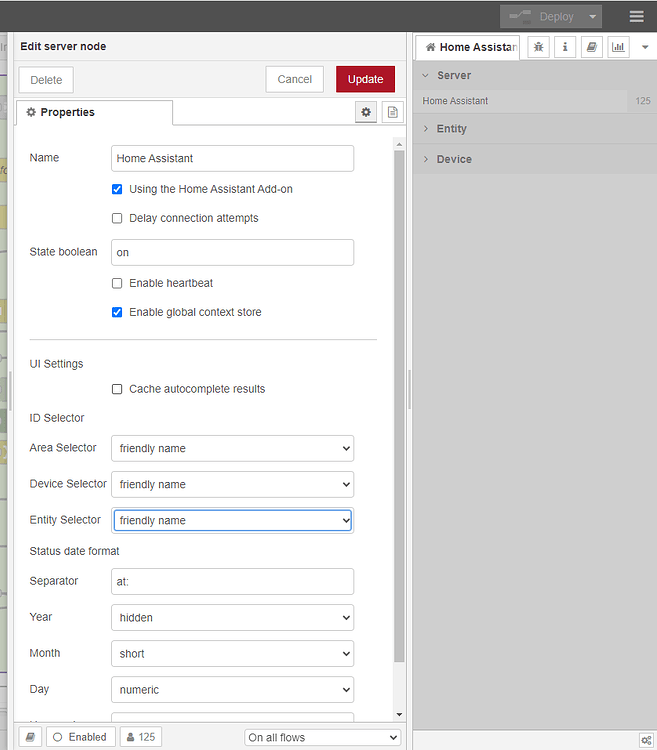Click the scrollbar down arrow in properties
Viewport: 657px width, 750px height.
coord(399,715)
